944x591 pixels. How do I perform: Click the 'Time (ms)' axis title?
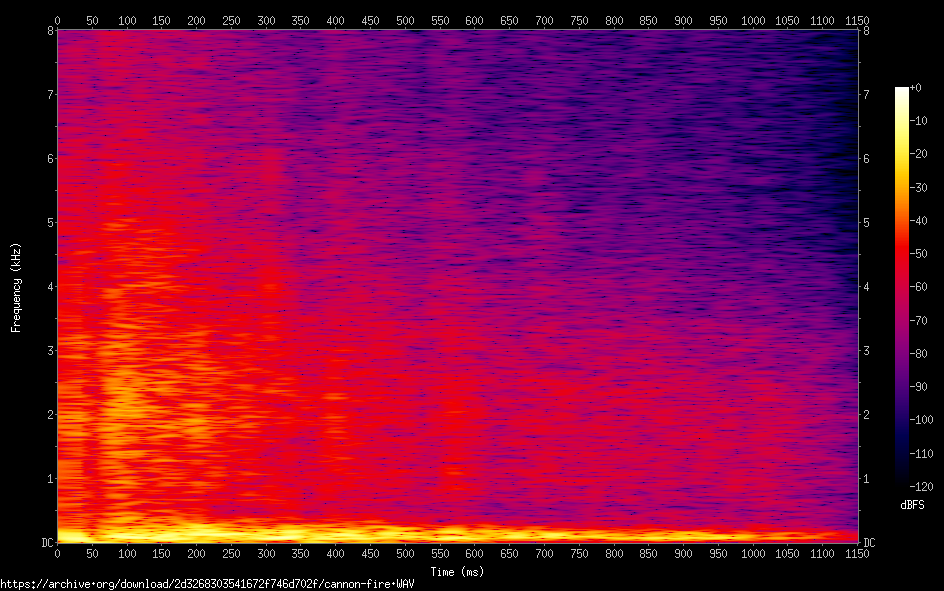pos(457,571)
